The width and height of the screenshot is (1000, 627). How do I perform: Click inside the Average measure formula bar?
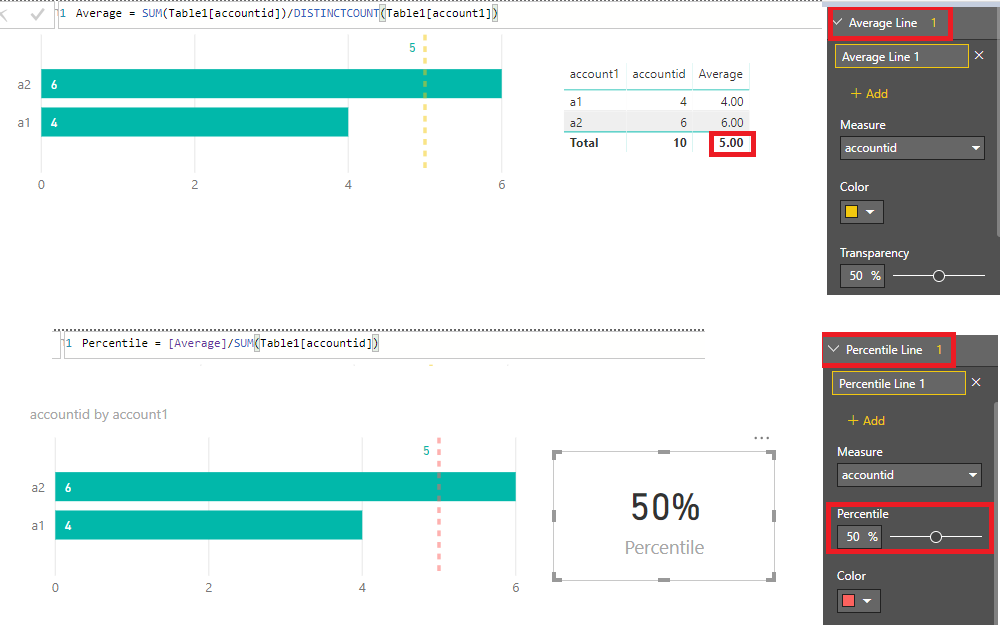[440, 14]
